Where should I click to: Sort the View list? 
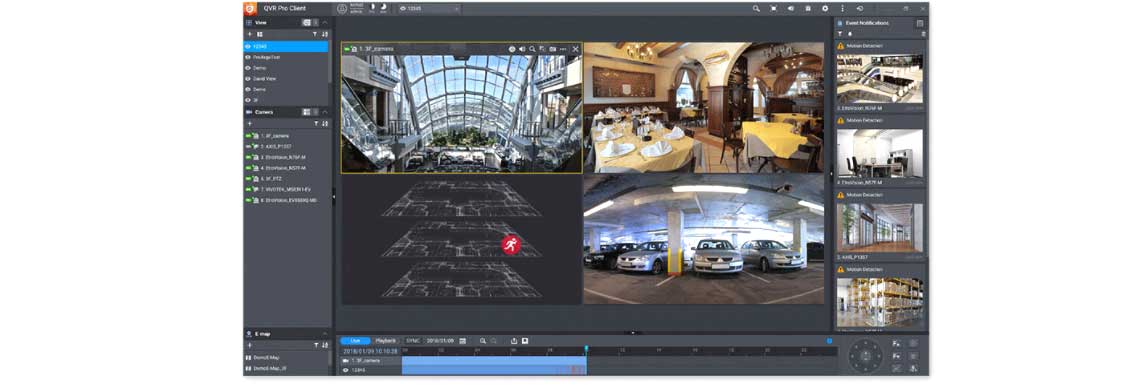click(x=325, y=34)
